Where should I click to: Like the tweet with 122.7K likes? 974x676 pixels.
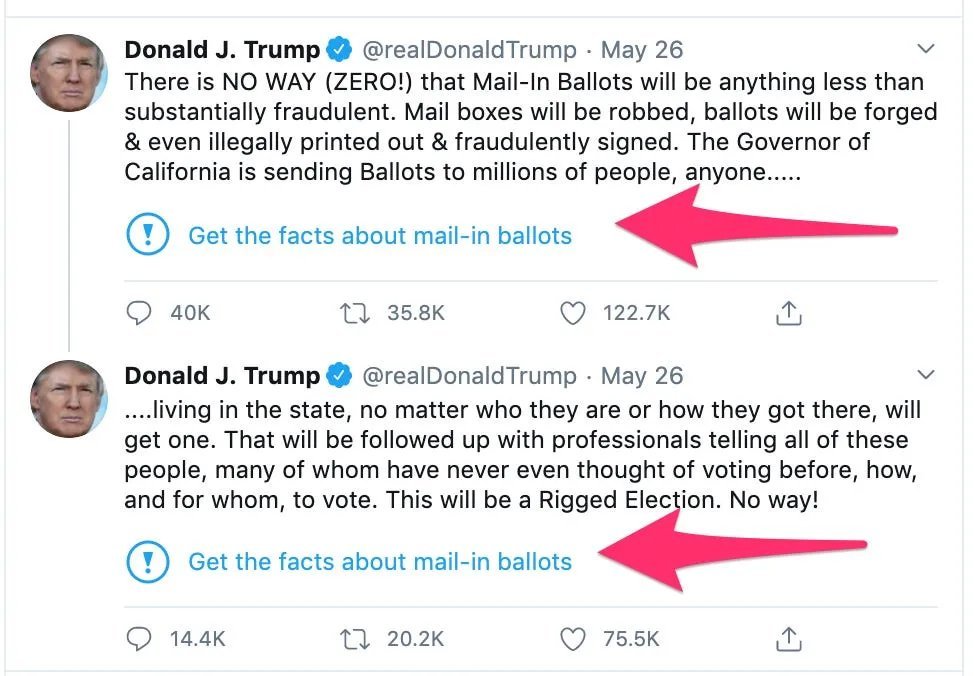[x=571, y=313]
